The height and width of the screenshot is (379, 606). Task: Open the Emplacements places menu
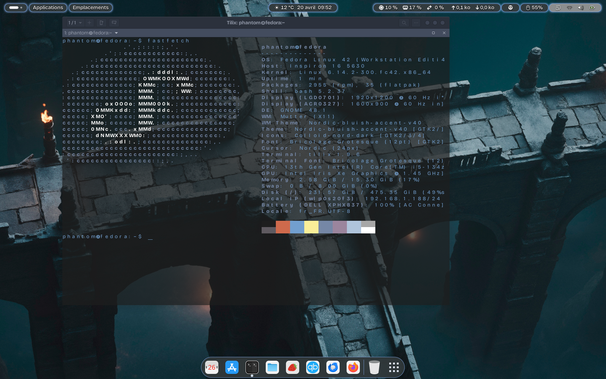pyautogui.click(x=90, y=7)
